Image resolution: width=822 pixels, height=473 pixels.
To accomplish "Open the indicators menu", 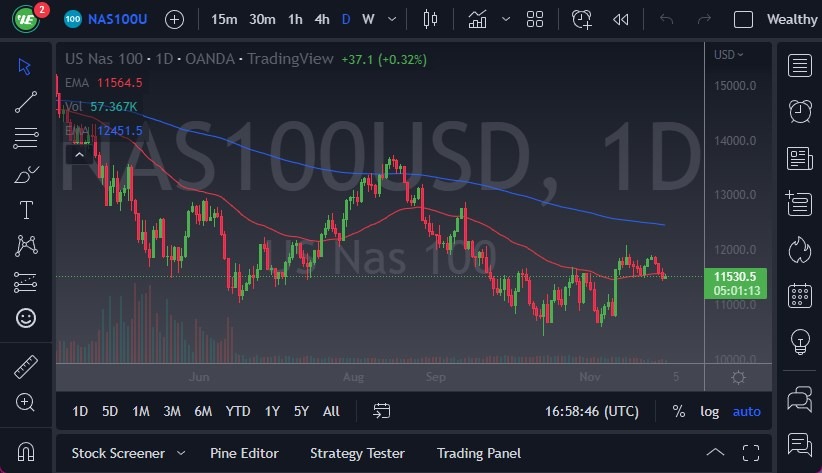I will pos(477,19).
